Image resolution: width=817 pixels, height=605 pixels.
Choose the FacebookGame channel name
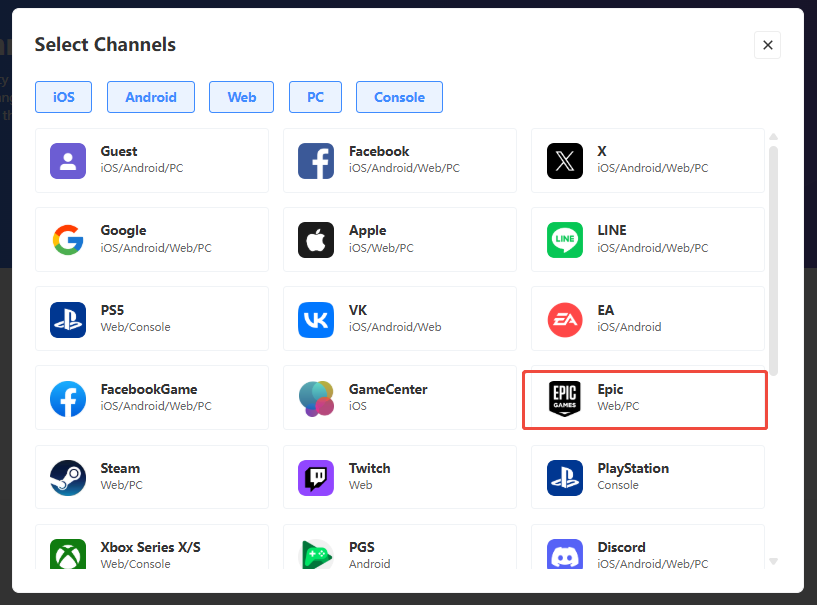click(x=149, y=389)
